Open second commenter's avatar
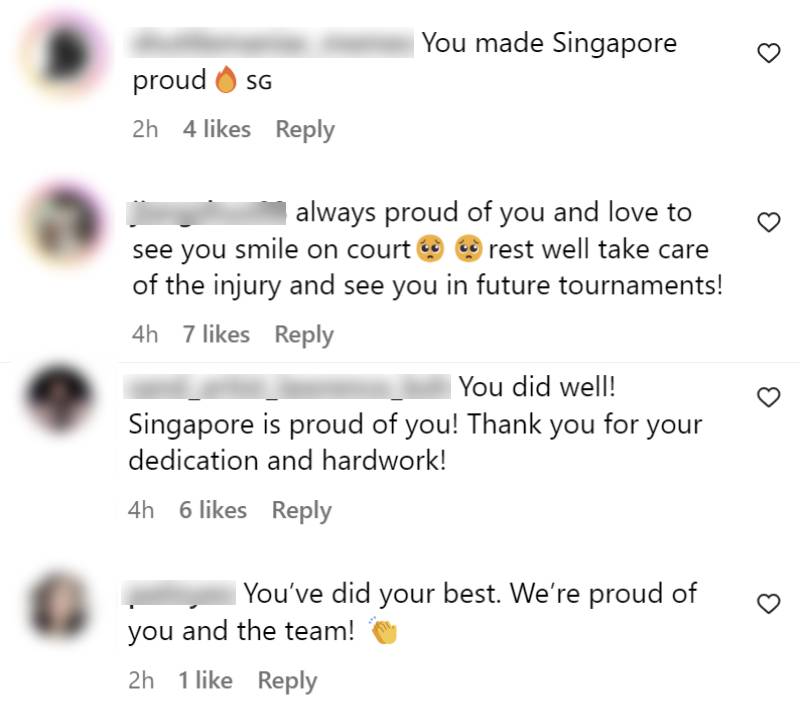800x714 pixels. coord(65,224)
